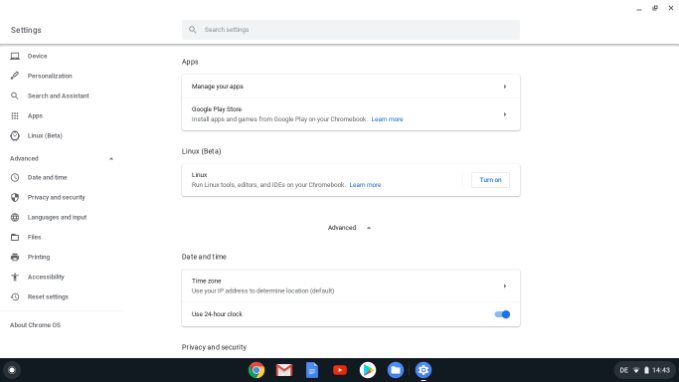Select Files in the sidebar

tap(34, 237)
